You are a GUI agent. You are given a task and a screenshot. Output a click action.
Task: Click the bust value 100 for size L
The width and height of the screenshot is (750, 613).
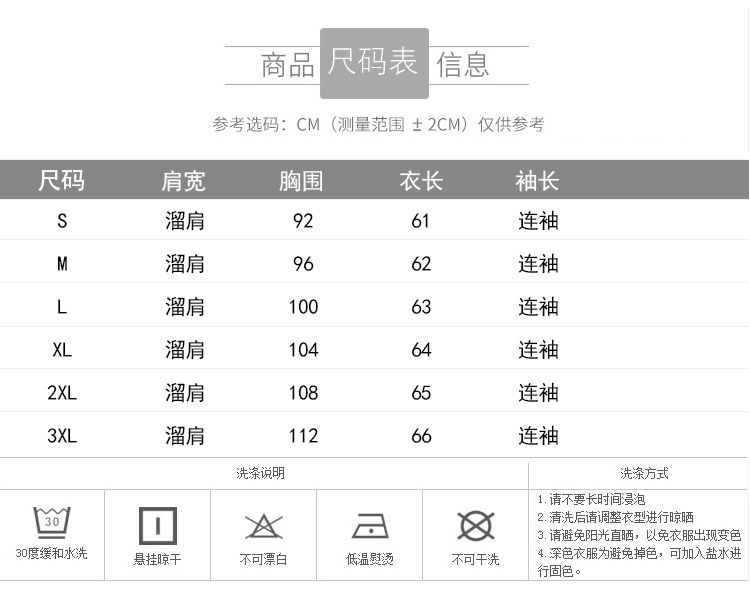click(303, 307)
